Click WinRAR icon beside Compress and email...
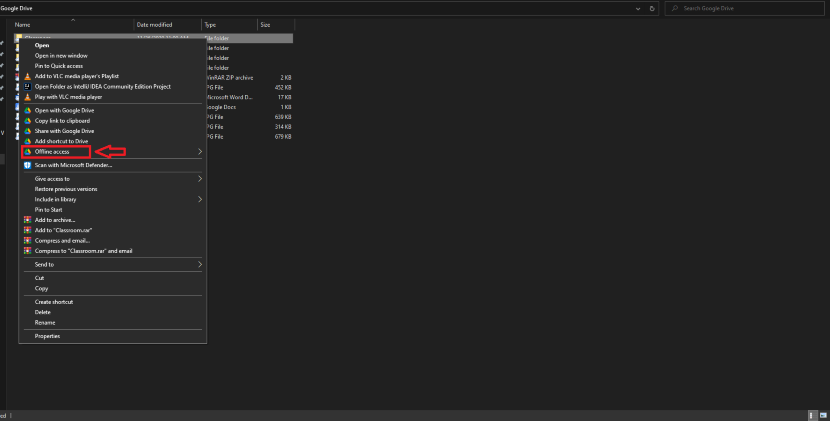830x421 pixels. click(x=28, y=240)
